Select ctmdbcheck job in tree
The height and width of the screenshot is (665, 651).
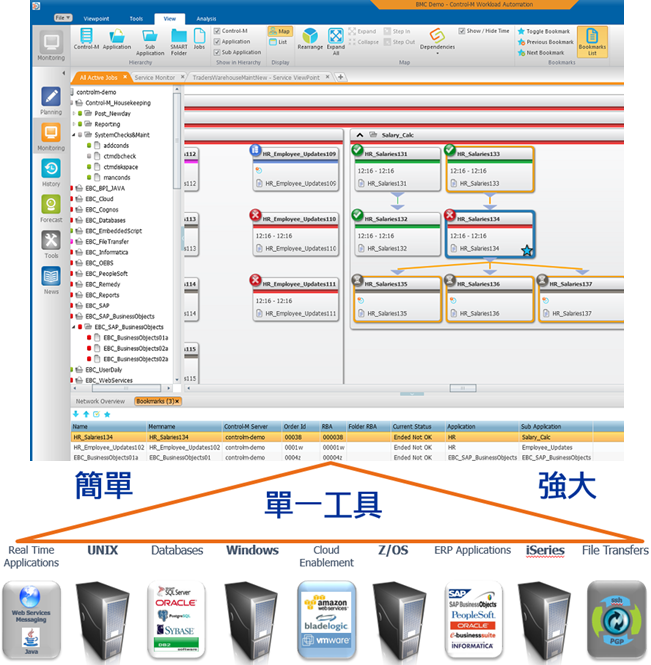pos(120,156)
